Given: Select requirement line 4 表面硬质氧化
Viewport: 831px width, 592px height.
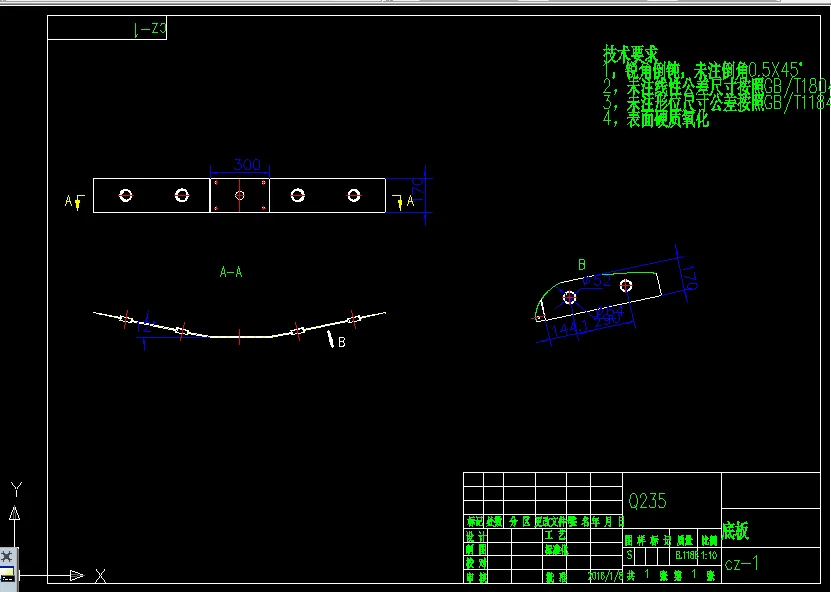Looking at the screenshot, I should 656,119.
